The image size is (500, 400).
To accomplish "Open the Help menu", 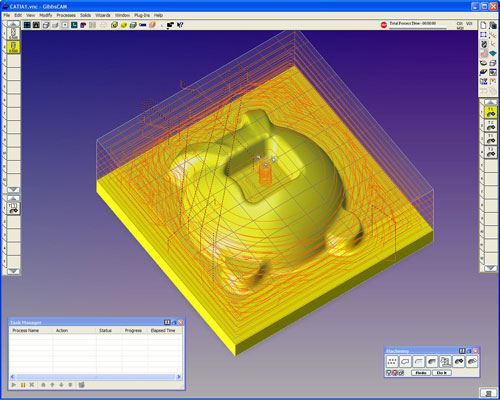I will pos(158,15).
